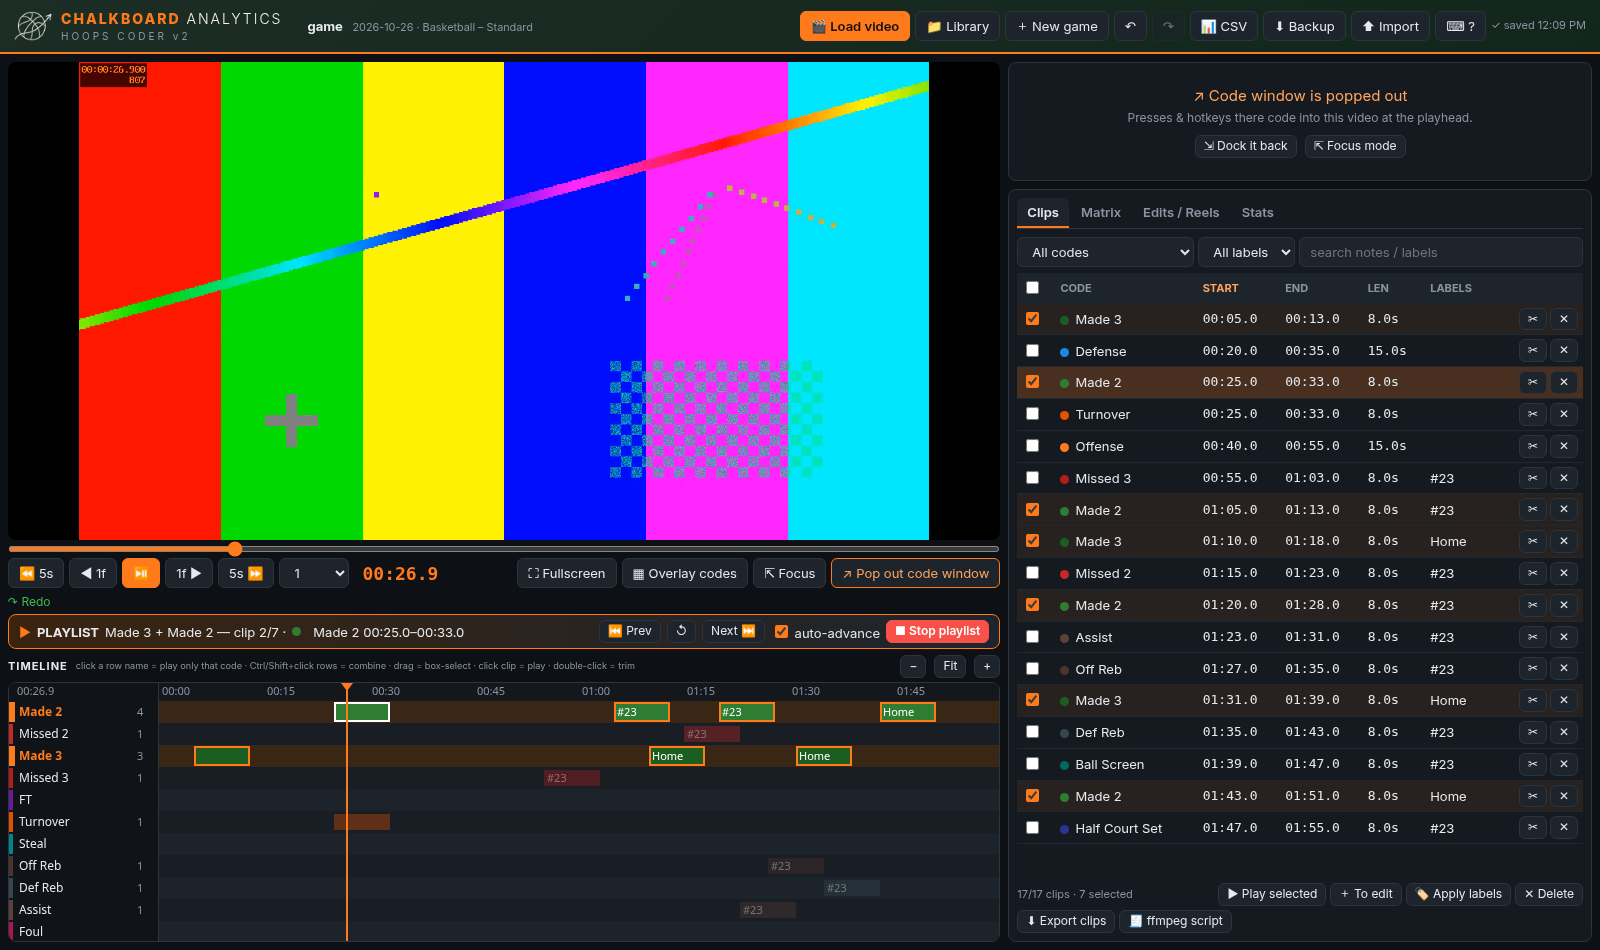Click the undo arrow in the header
The height and width of the screenshot is (950, 1600).
pyautogui.click(x=1130, y=26)
